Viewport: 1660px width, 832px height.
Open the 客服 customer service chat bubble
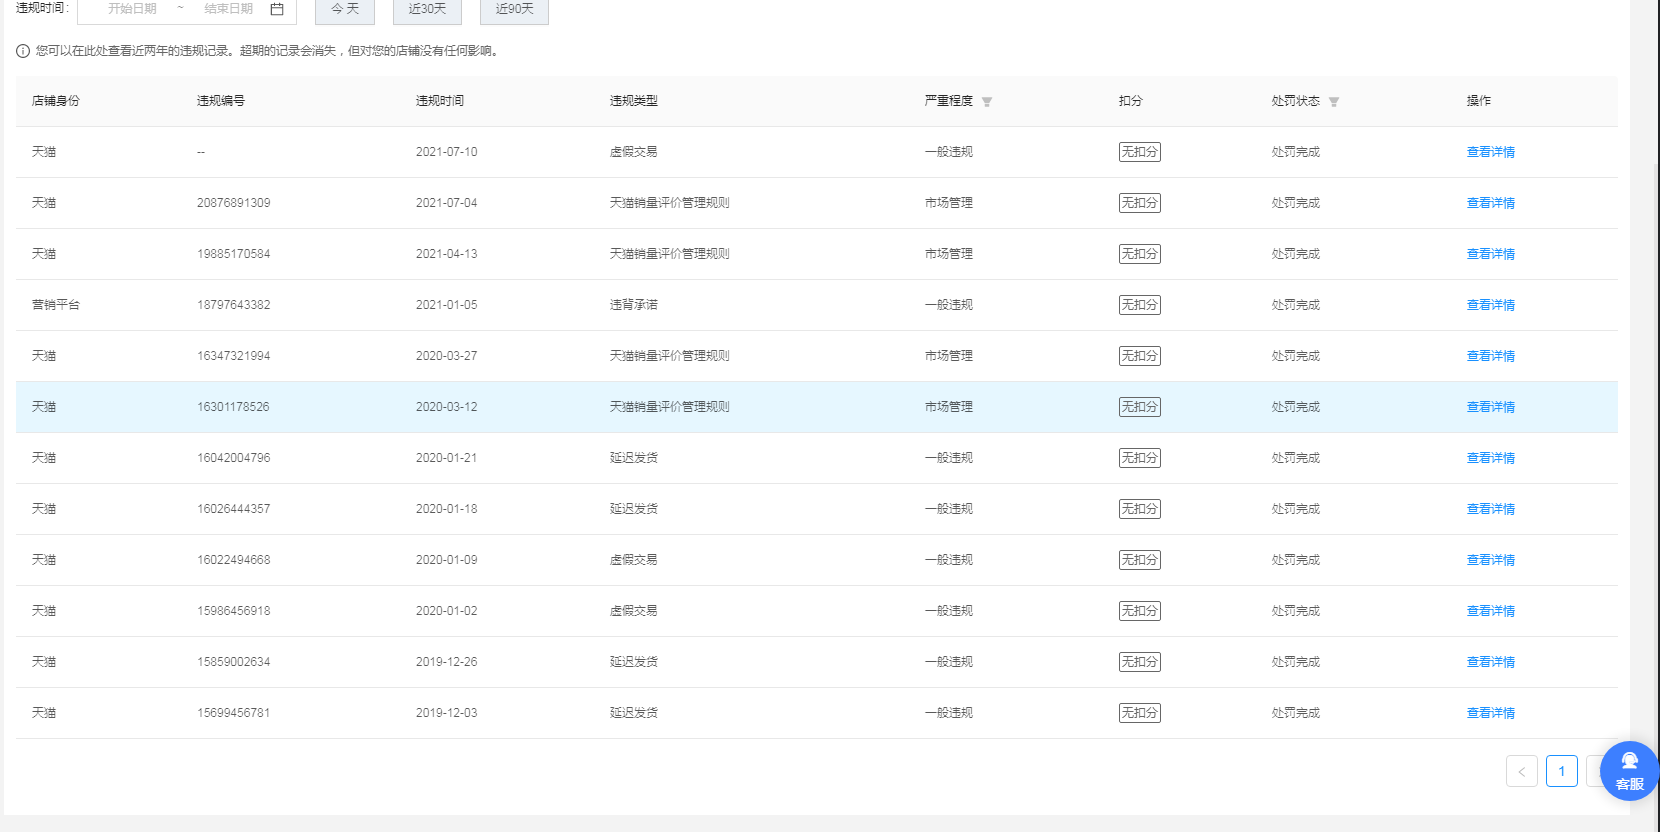tap(1629, 771)
